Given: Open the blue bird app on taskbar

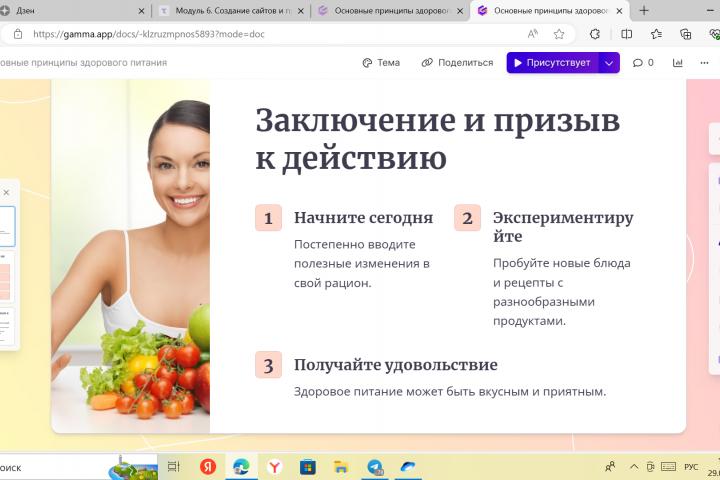Looking at the screenshot, I should 408,467.
